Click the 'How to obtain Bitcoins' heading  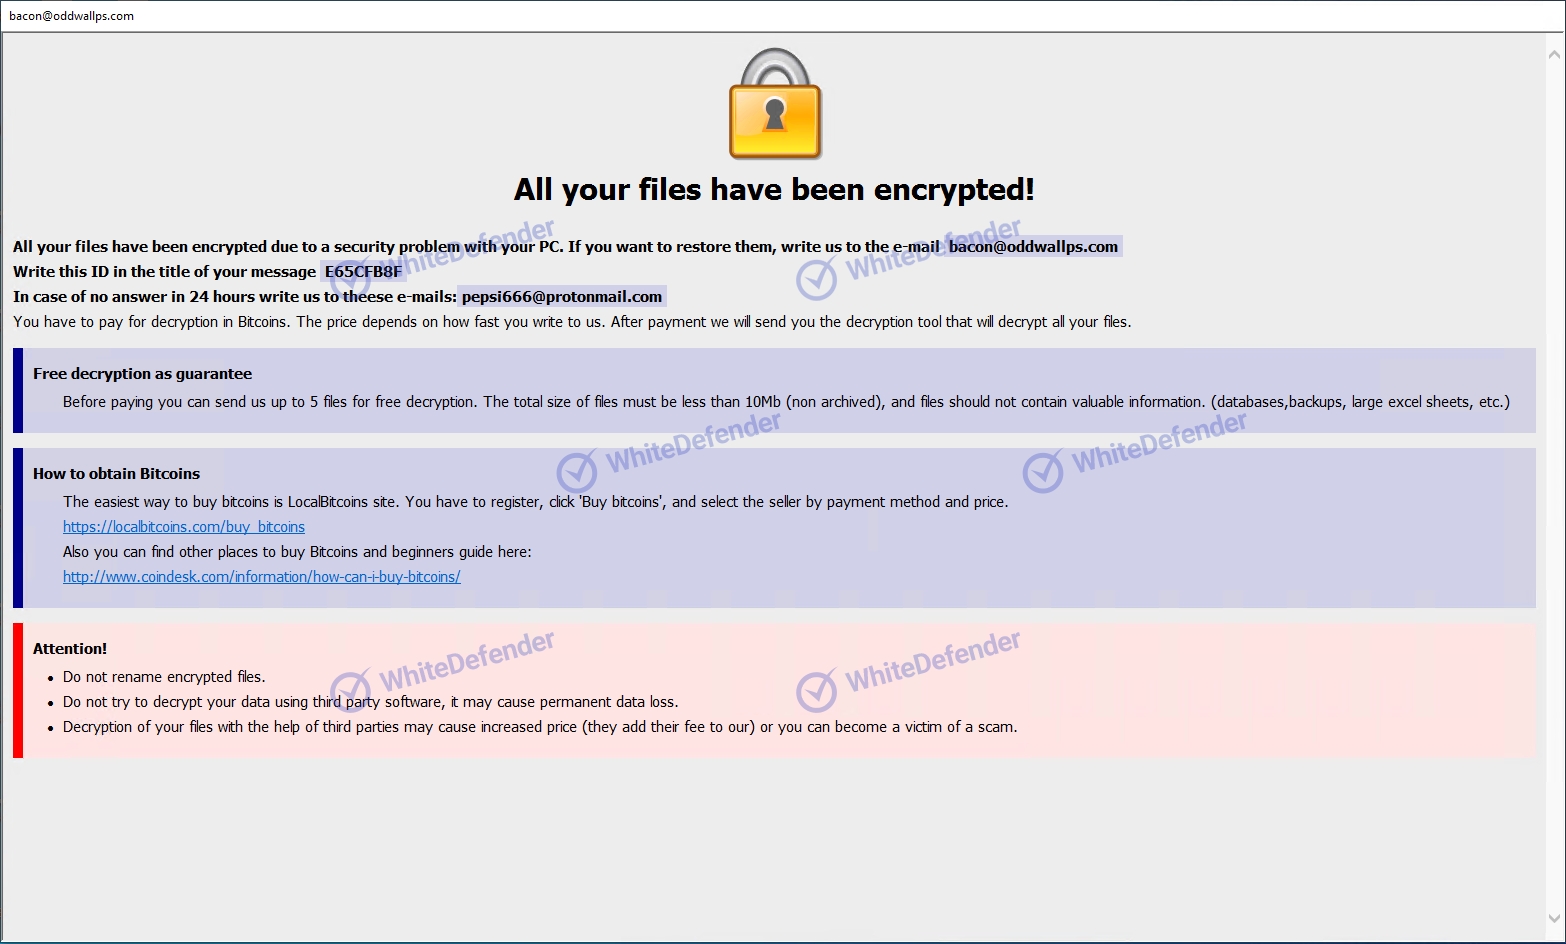(116, 474)
